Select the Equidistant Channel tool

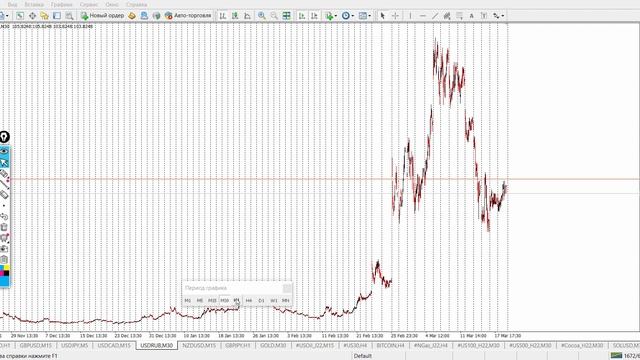coord(447,16)
